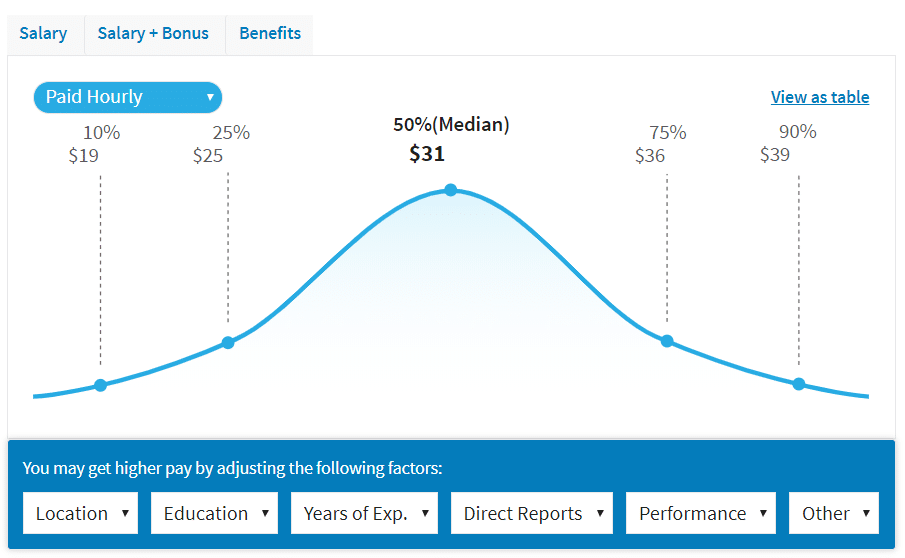Open the Education dropdown
The image size is (905, 558).
pyautogui.click(x=214, y=513)
